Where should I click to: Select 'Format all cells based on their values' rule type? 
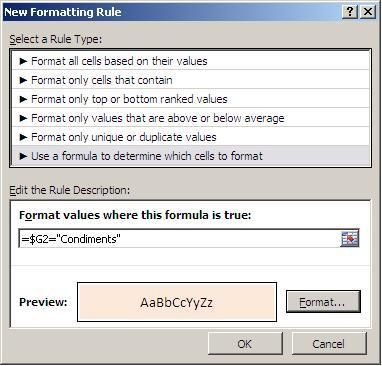pyautogui.click(x=191, y=61)
